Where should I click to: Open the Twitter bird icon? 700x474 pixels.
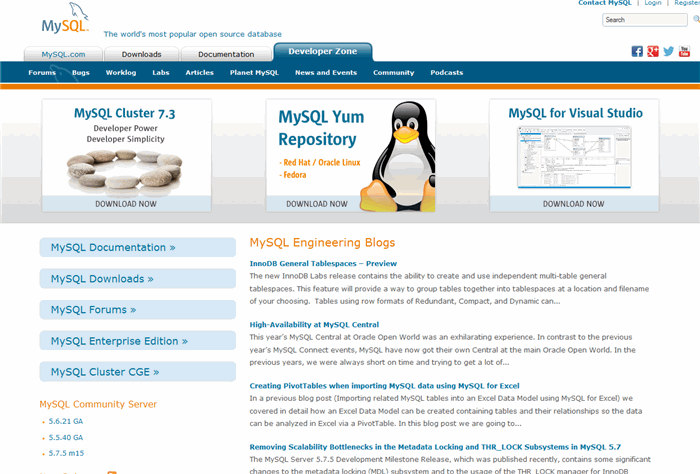(x=668, y=51)
